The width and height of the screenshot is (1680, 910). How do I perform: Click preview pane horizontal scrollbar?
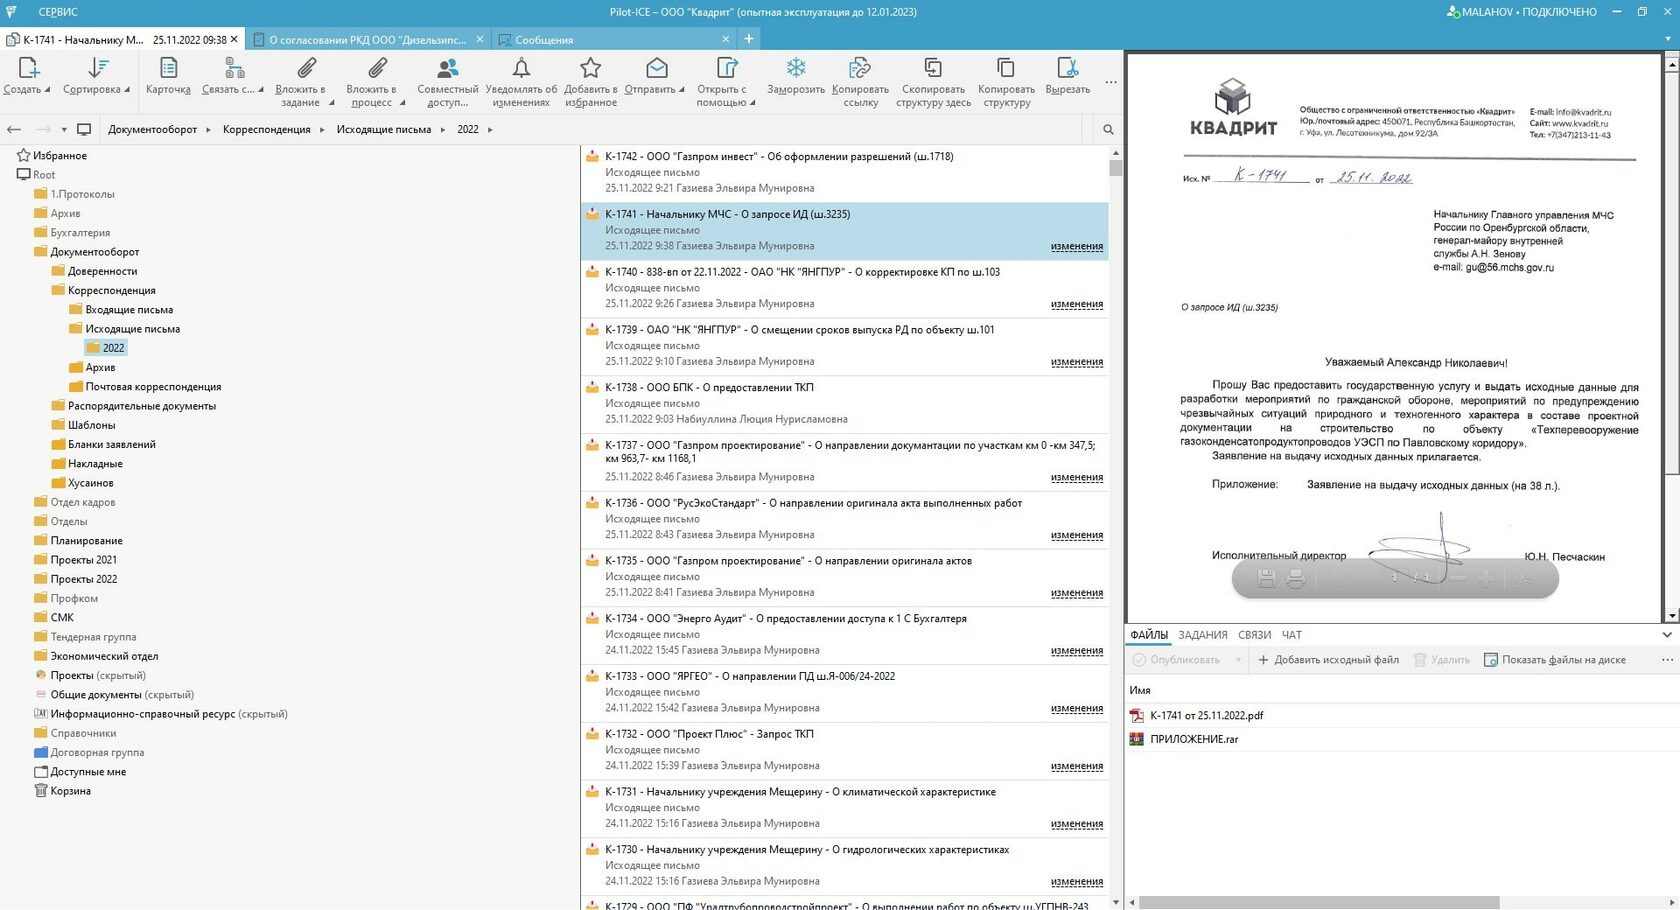(x=1318, y=902)
